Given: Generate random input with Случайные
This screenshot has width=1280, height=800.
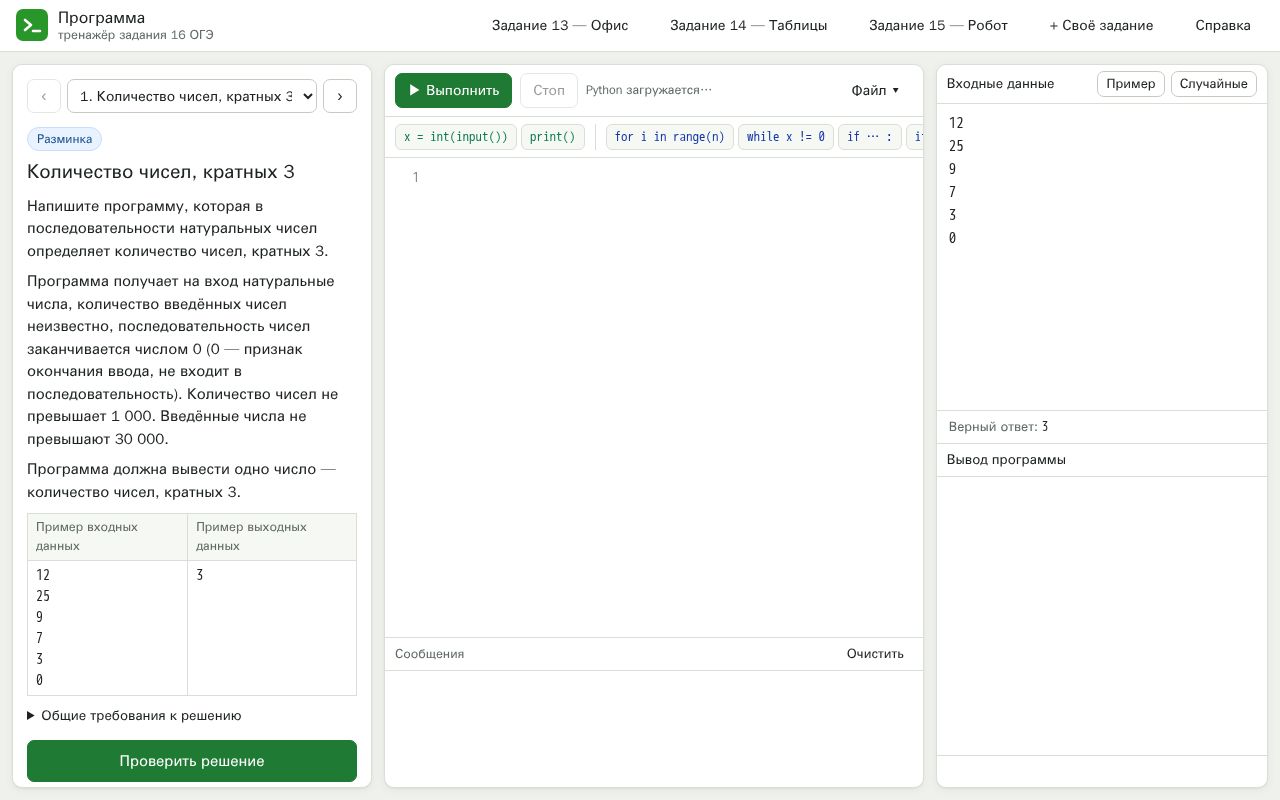Looking at the screenshot, I should (1214, 84).
